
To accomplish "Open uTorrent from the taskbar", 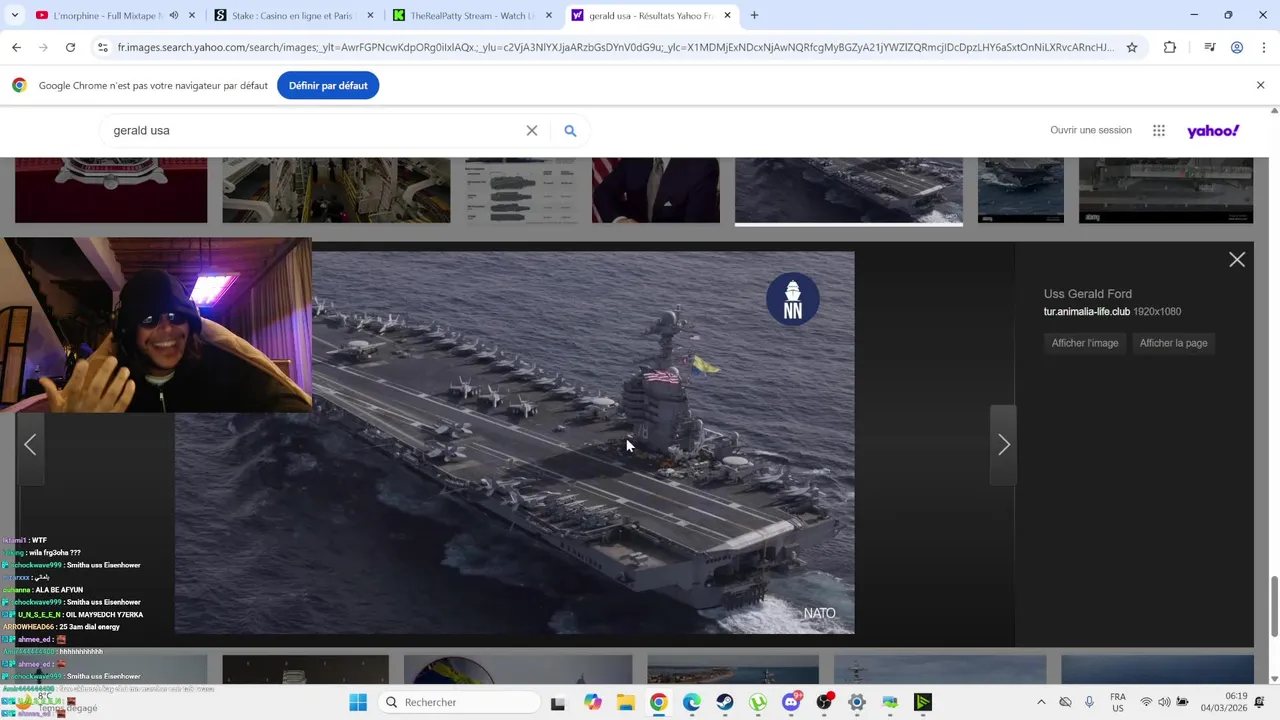I will point(758,702).
